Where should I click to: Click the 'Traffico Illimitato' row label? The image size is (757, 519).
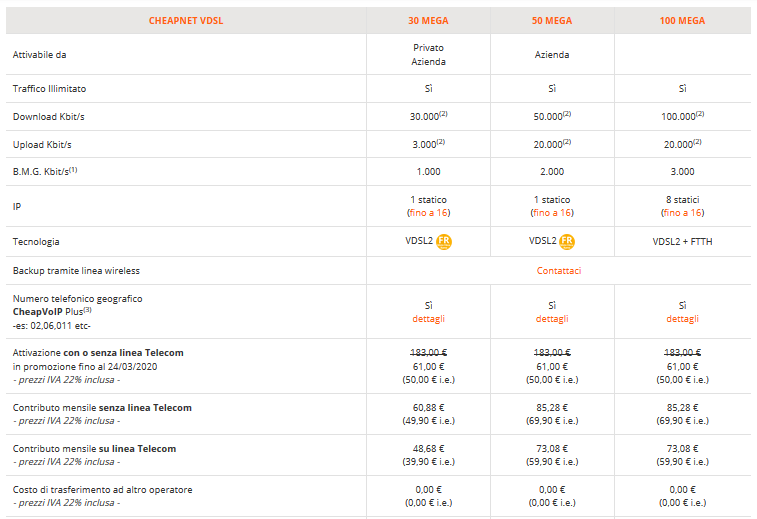pyautogui.click(x=49, y=88)
